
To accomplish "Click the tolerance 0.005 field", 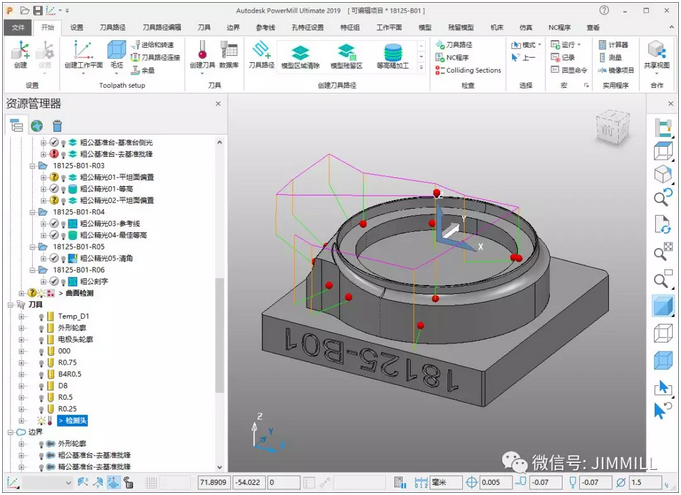I will [x=496, y=482].
